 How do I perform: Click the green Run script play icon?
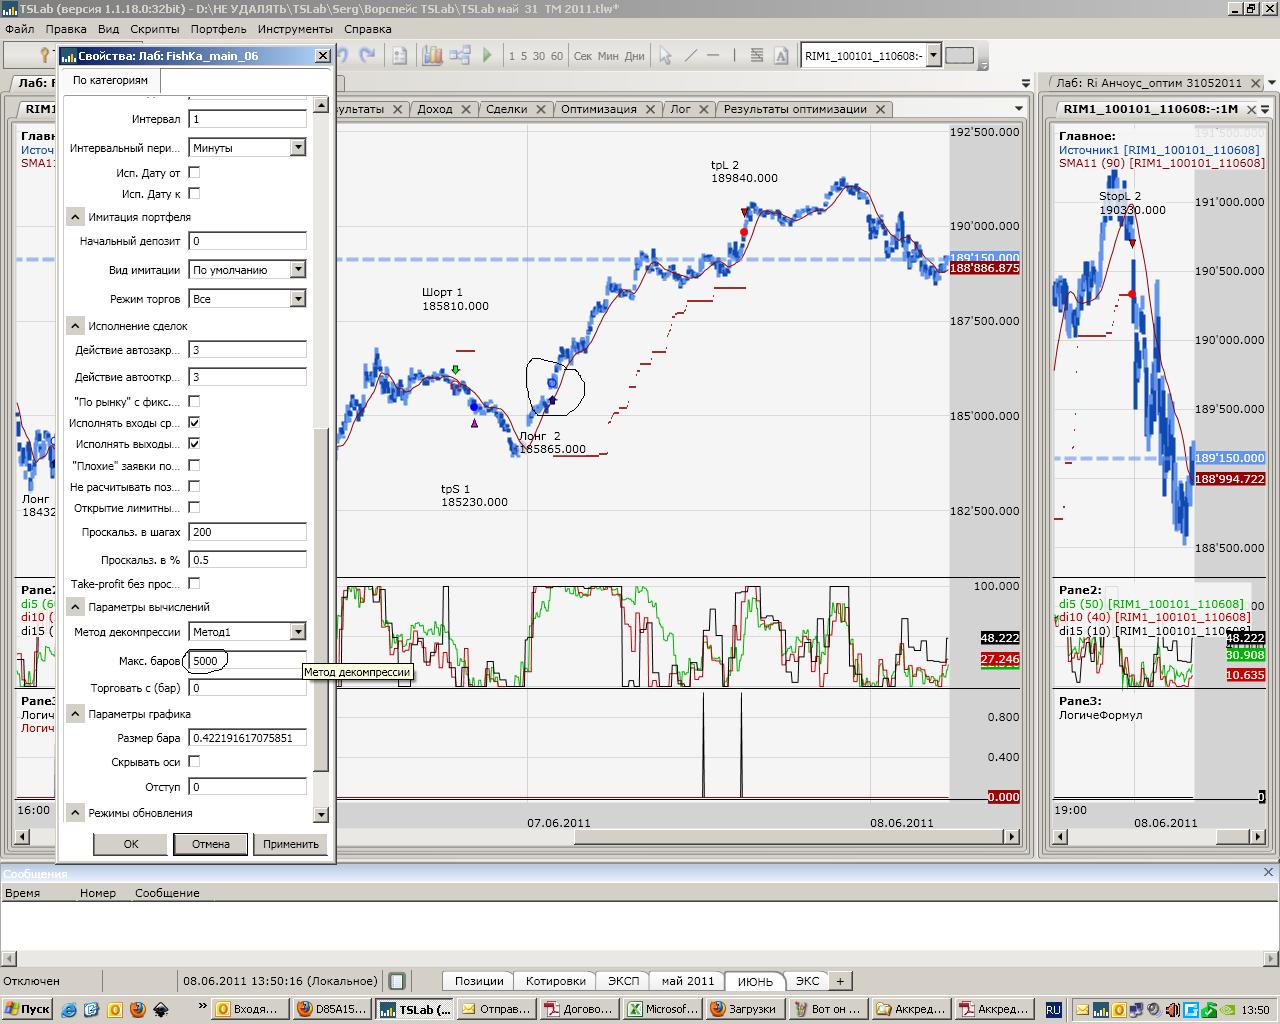point(487,56)
